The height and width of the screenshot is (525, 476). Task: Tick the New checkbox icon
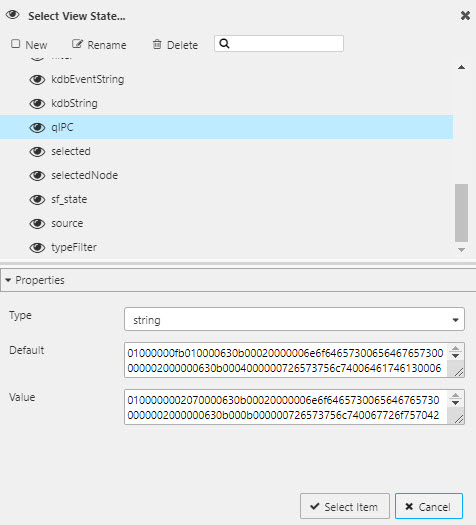pos(15,44)
